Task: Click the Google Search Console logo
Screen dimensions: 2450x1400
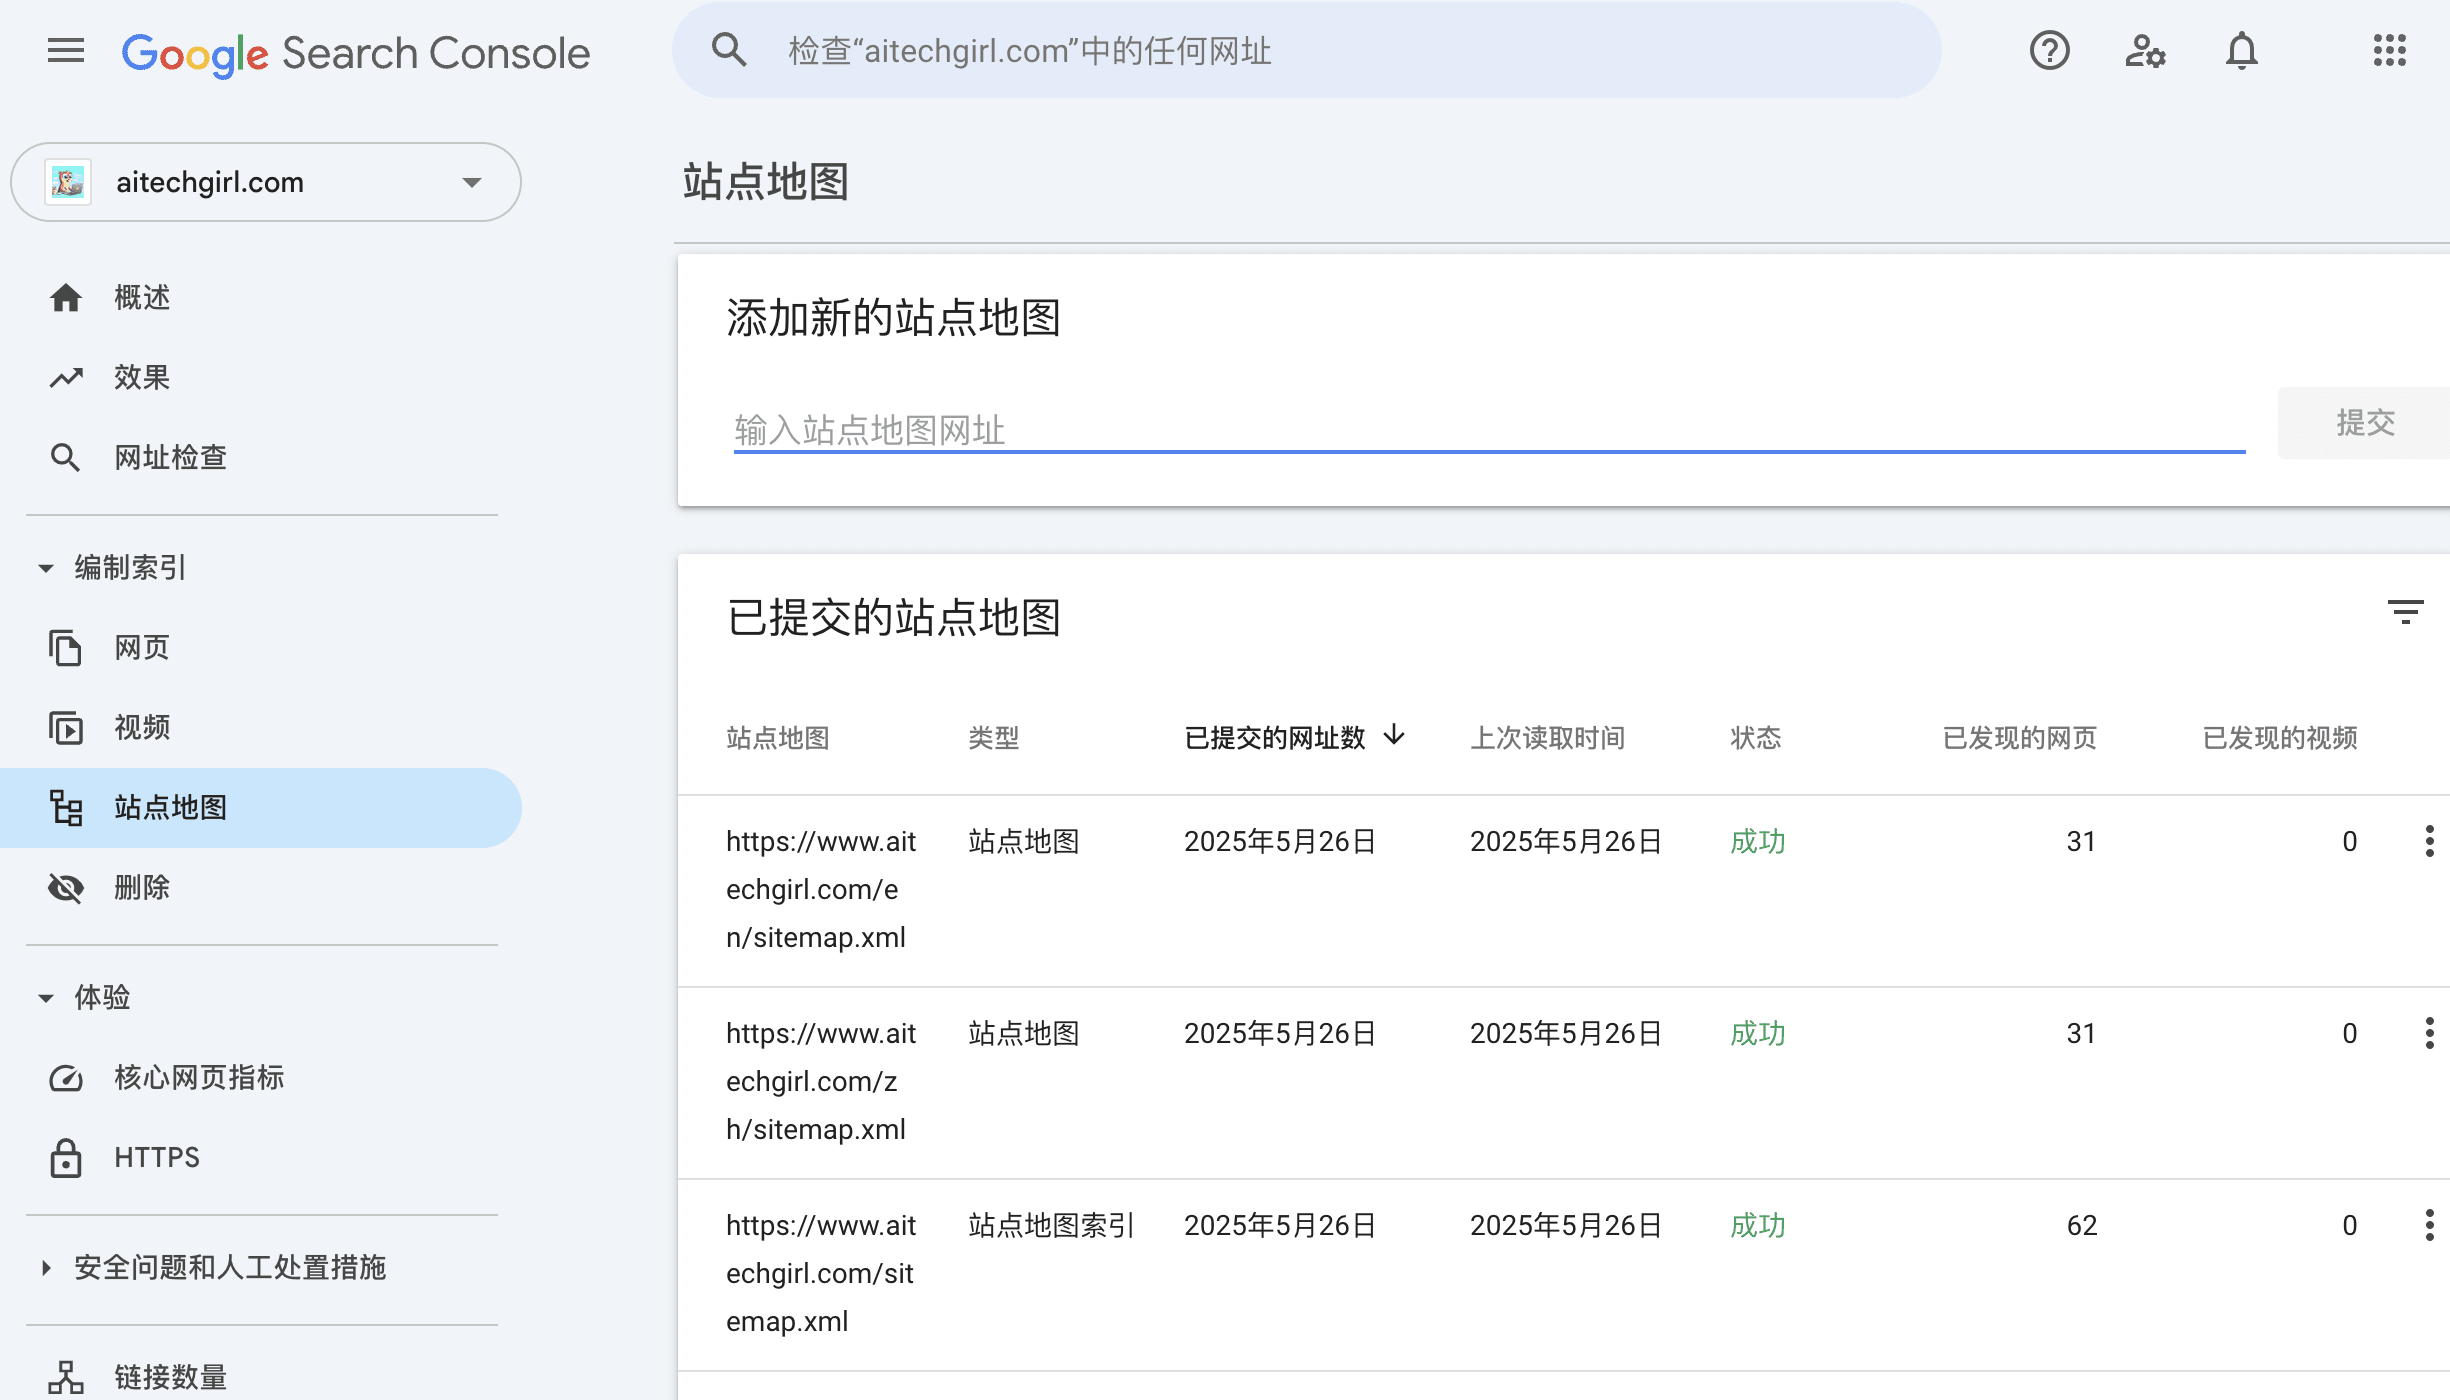Action: coord(356,53)
